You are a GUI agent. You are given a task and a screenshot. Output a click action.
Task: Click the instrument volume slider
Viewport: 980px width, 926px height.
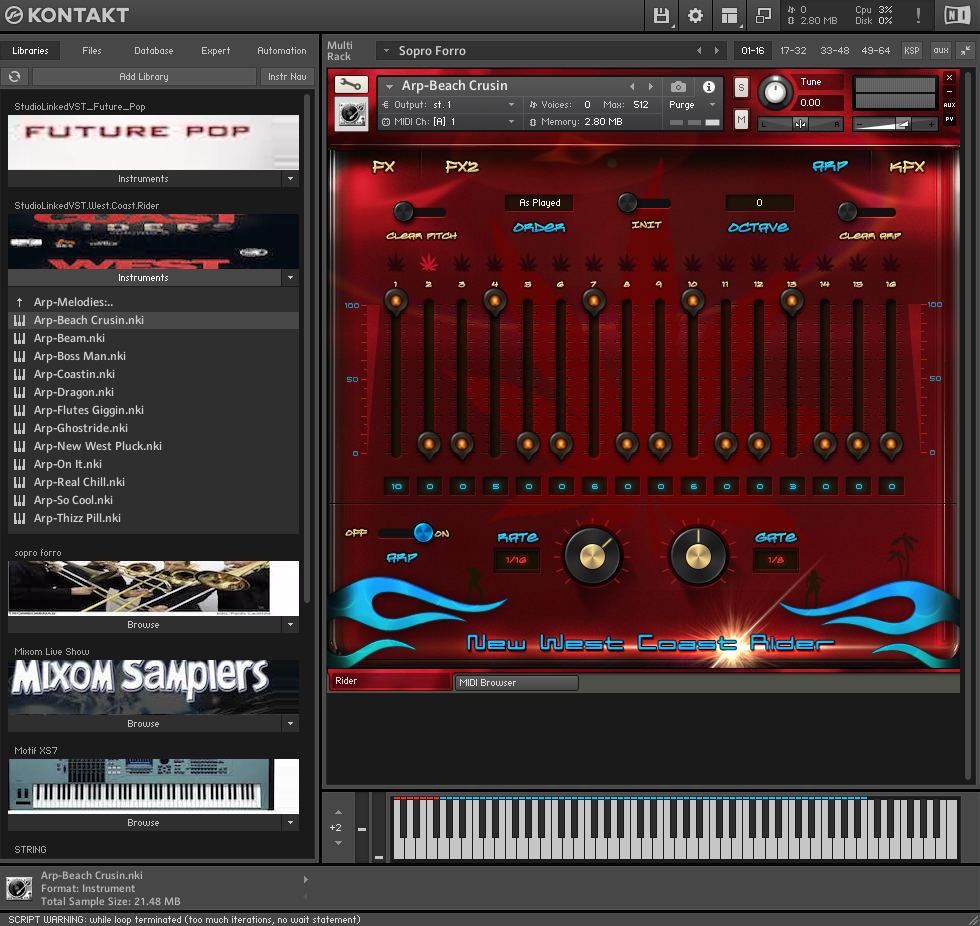[x=894, y=124]
